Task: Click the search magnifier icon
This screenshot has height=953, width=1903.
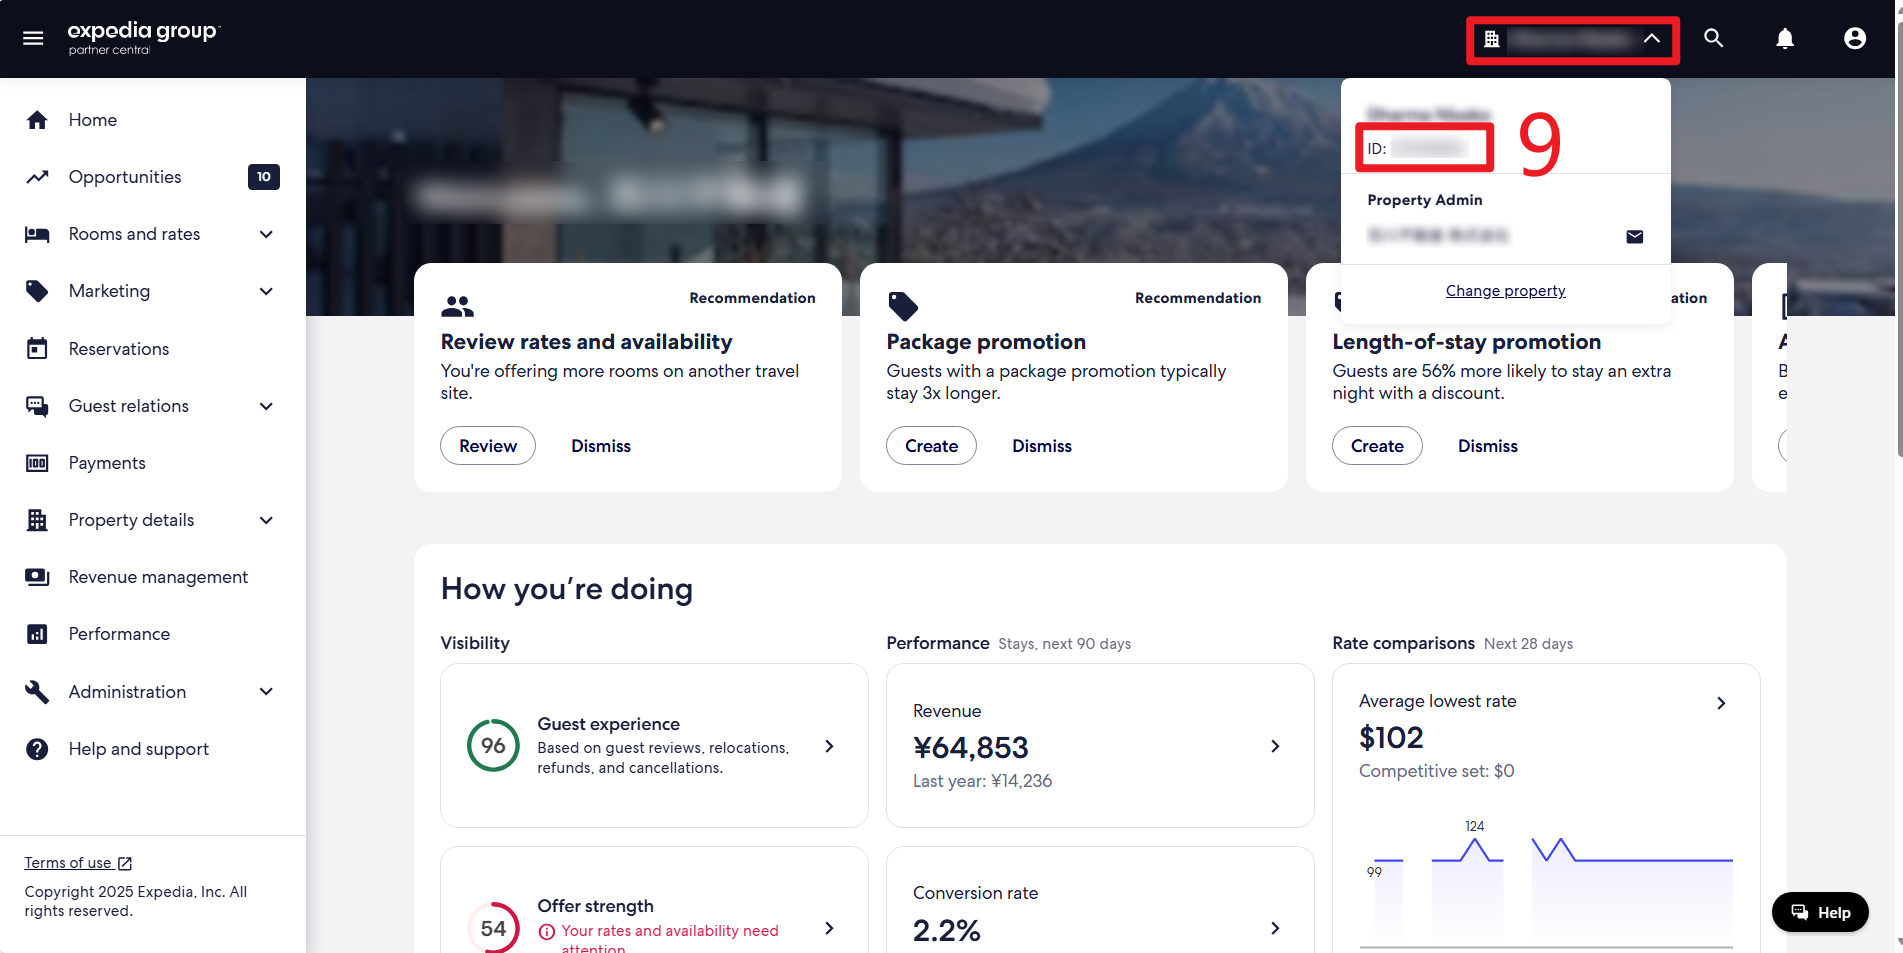Action: pos(1713,38)
